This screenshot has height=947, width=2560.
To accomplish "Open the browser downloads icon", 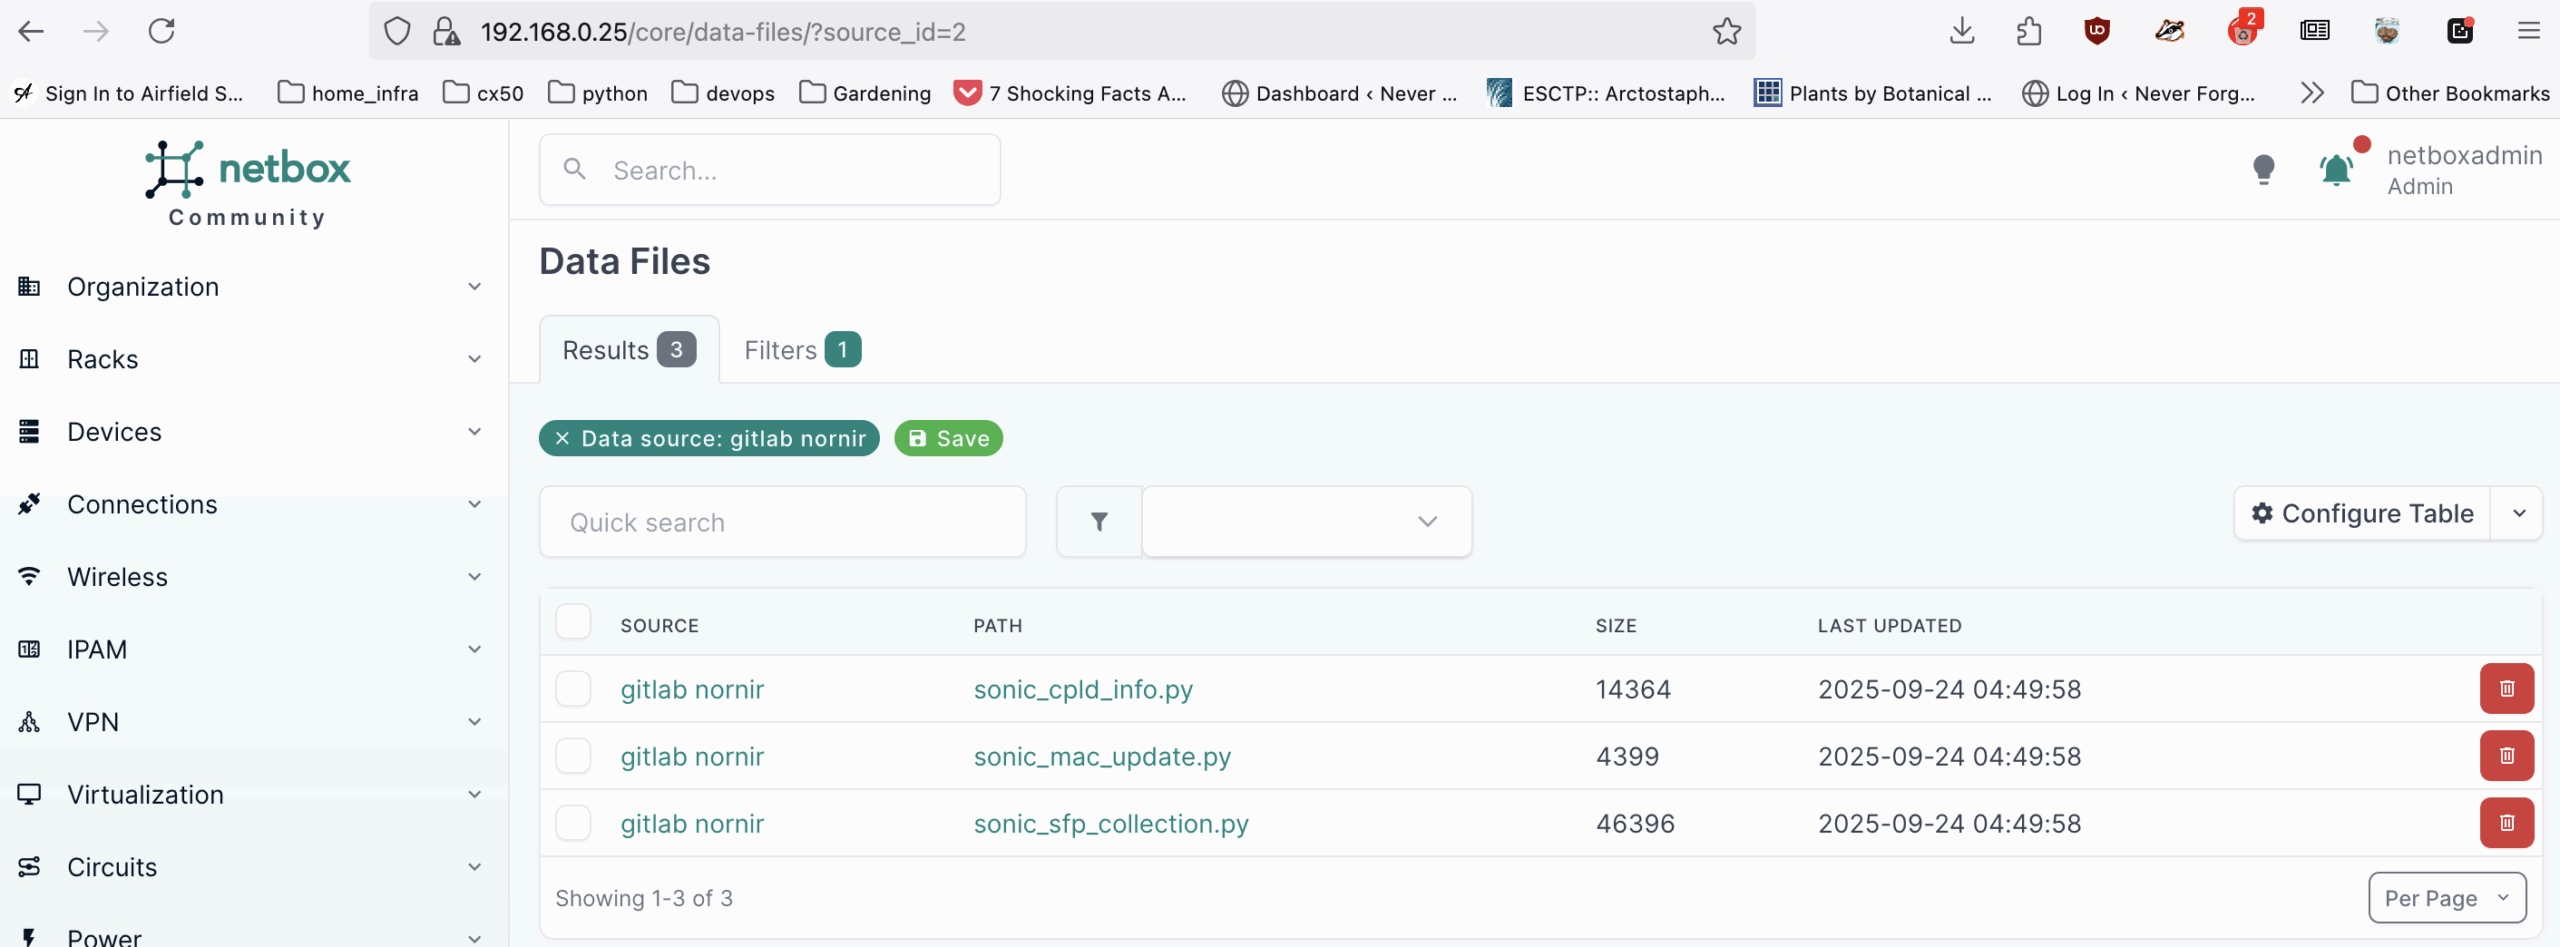I will (x=1961, y=32).
